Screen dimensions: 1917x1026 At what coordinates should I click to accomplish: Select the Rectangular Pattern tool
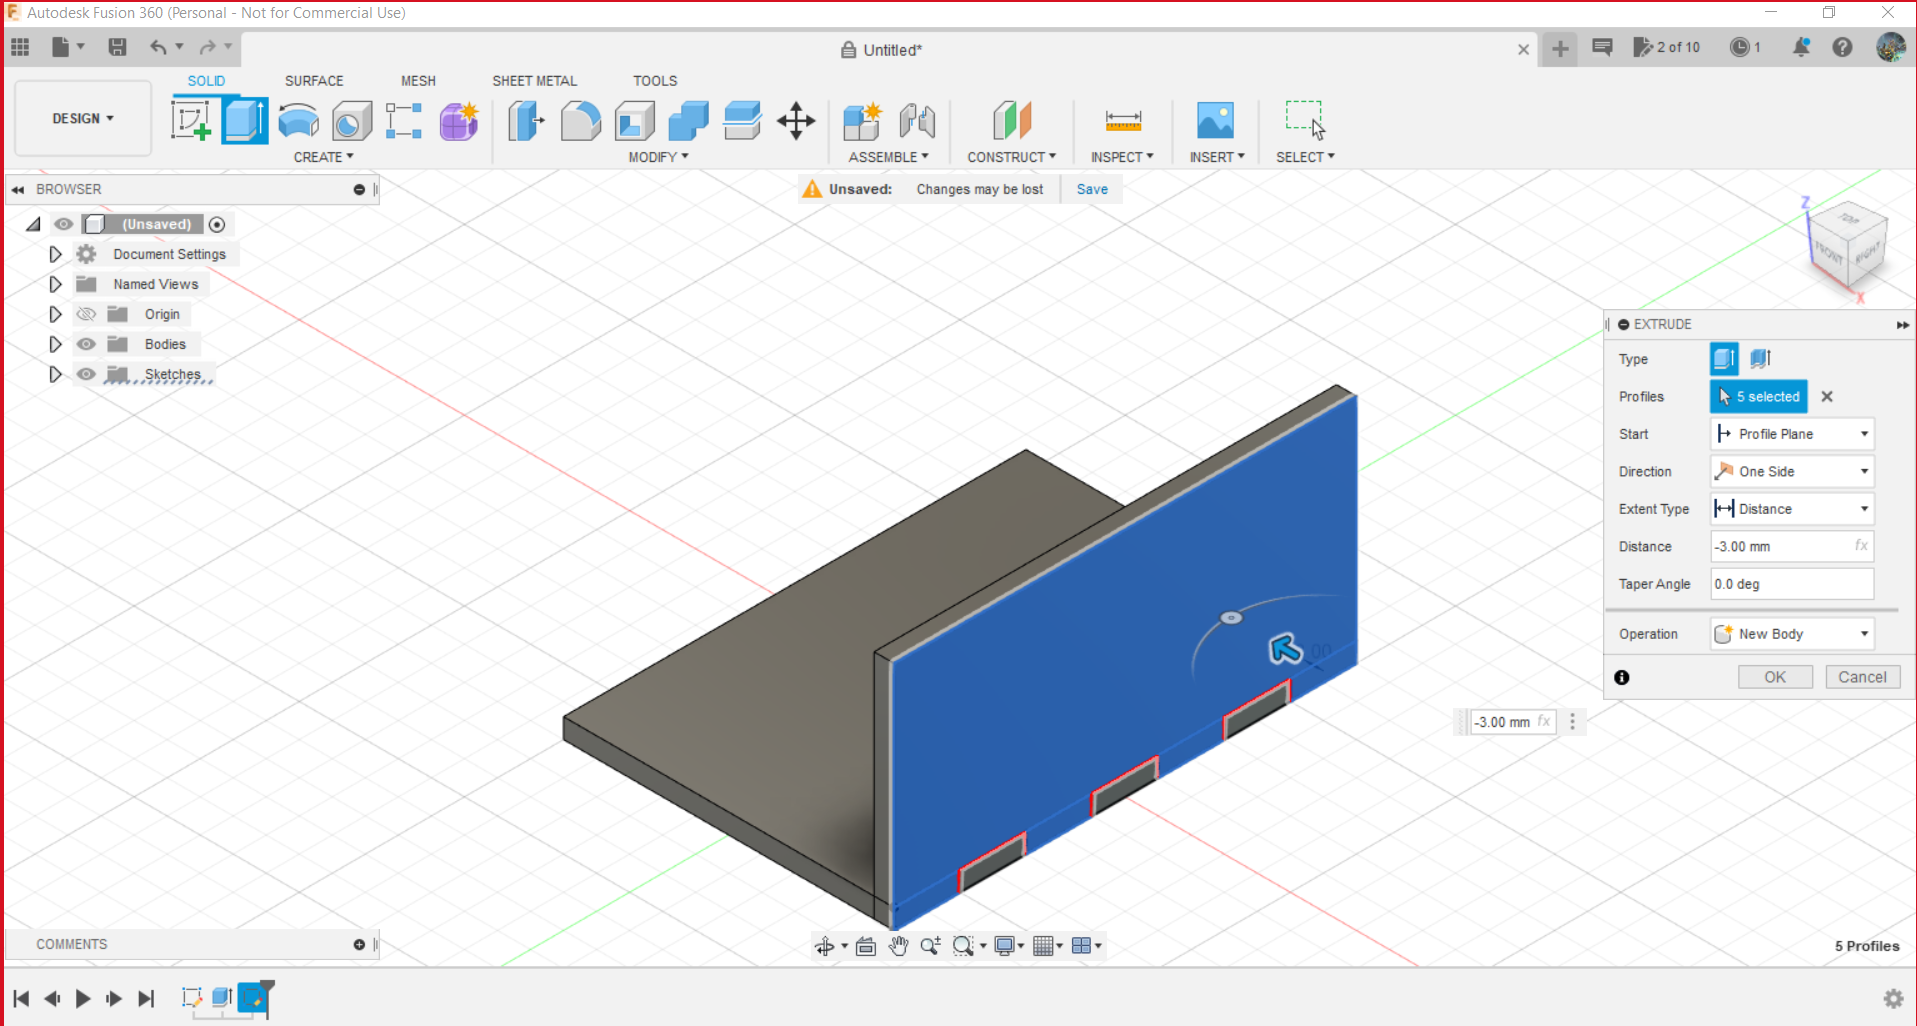point(404,121)
